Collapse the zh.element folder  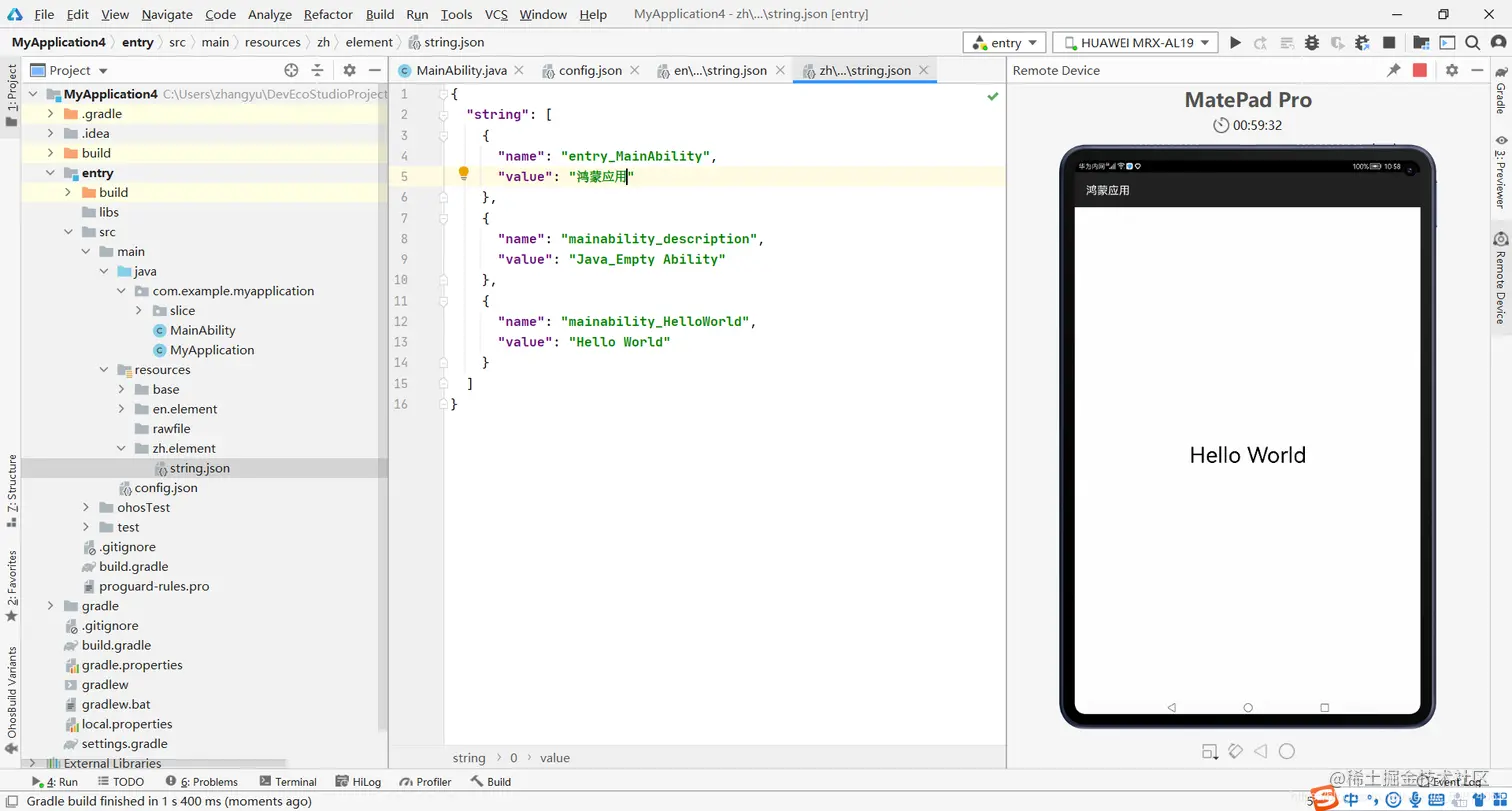(122, 448)
